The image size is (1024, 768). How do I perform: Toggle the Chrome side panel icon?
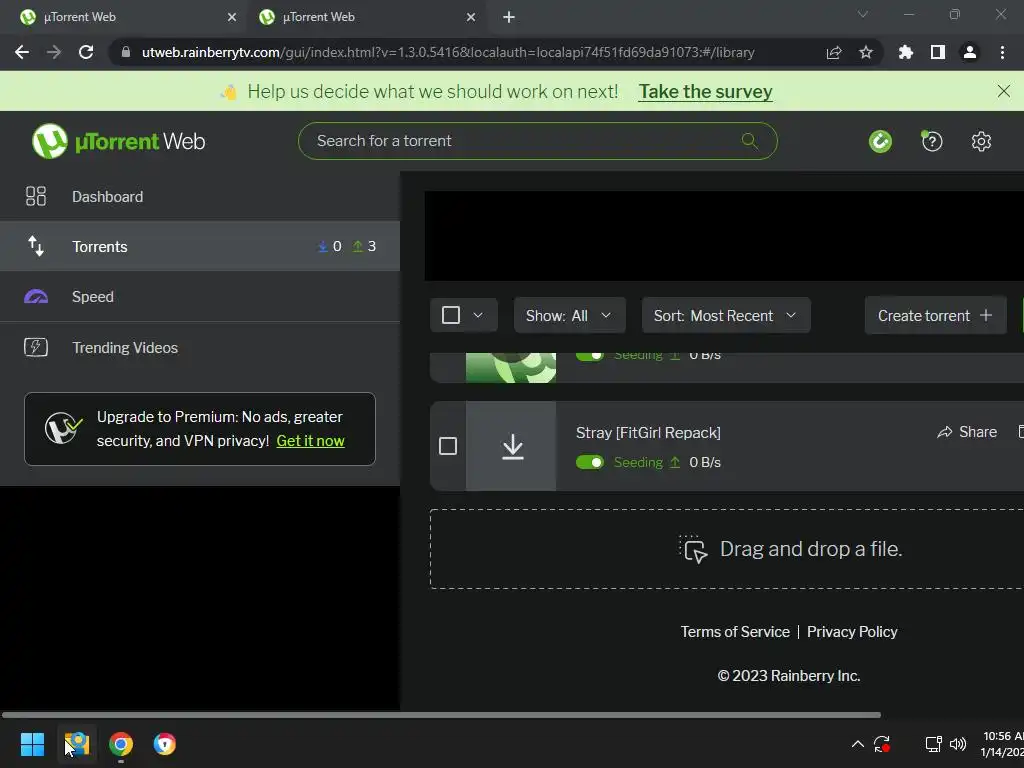[938, 52]
